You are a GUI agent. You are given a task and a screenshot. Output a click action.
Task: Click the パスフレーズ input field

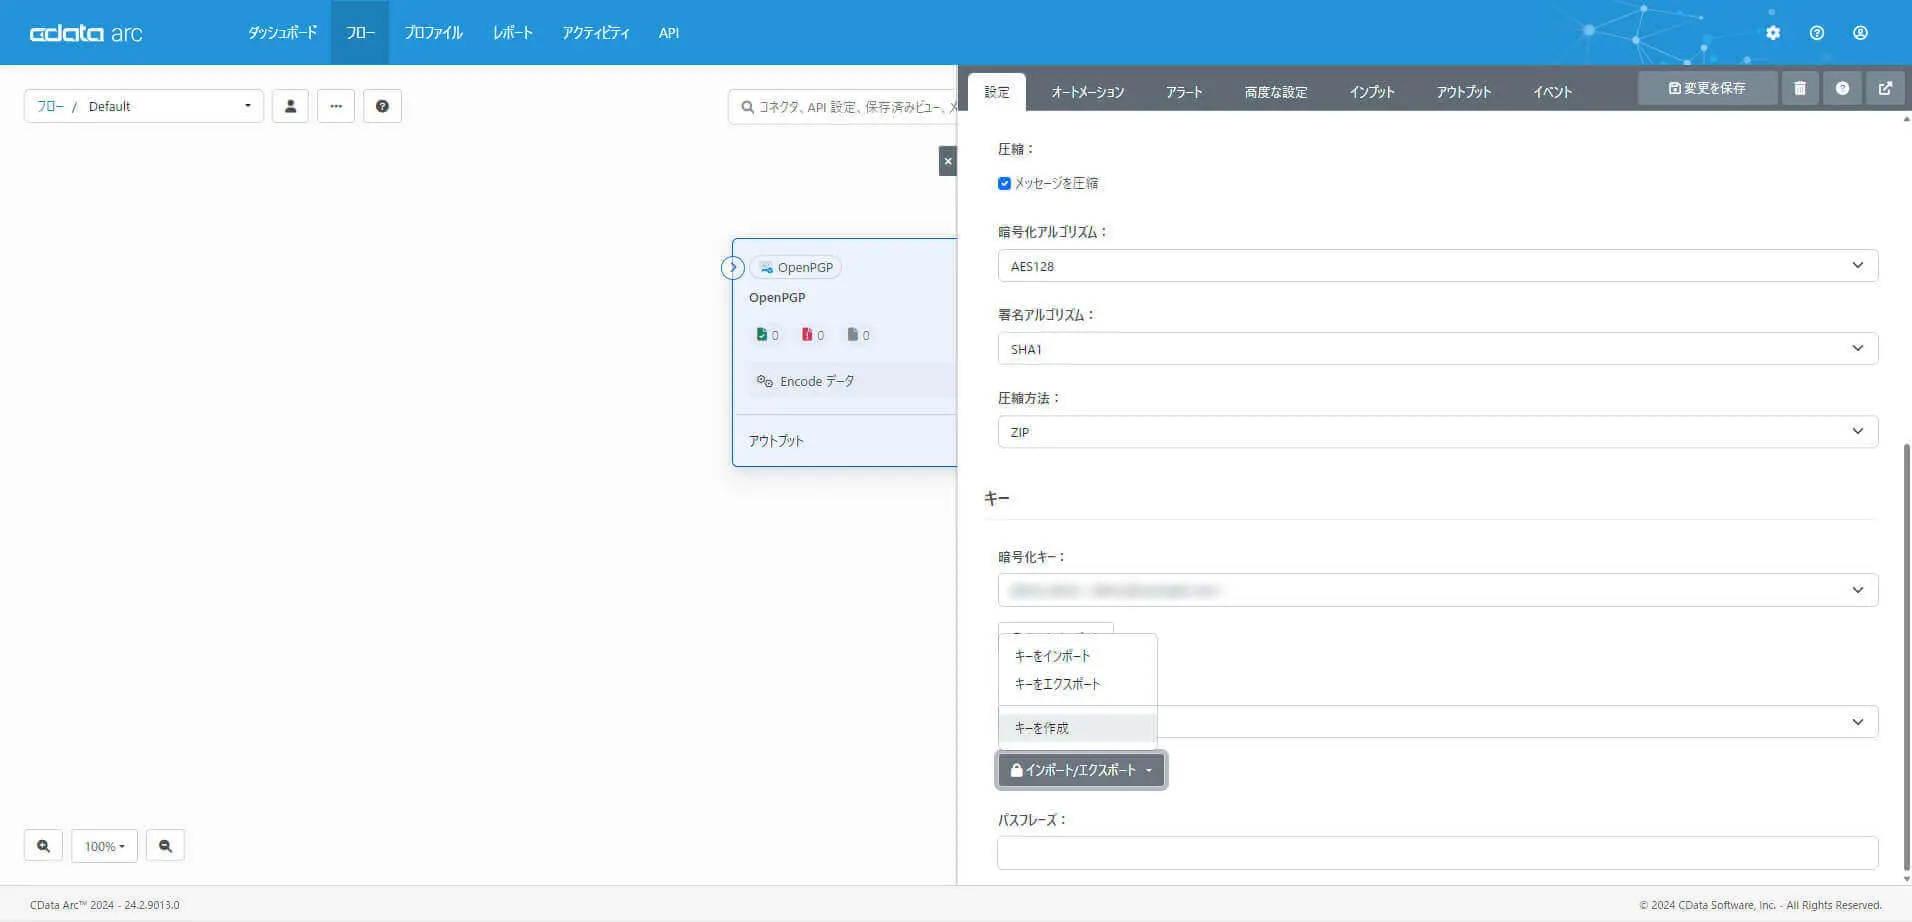[x=1438, y=853]
